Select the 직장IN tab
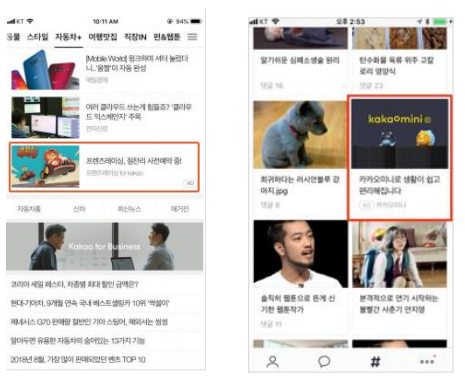This screenshot has height=379, width=465. tap(135, 37)
